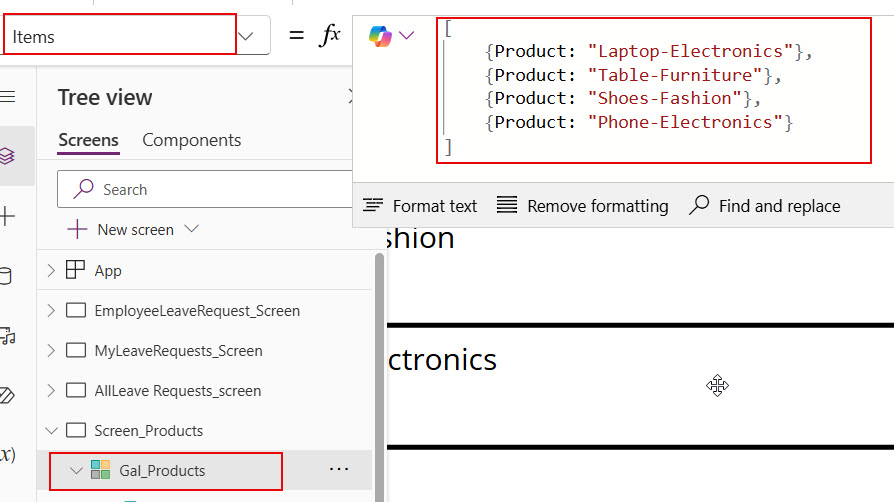Click the Table-Furniture string in formula
The width and height of the screenshot is (894, 502).
(675, 75)
